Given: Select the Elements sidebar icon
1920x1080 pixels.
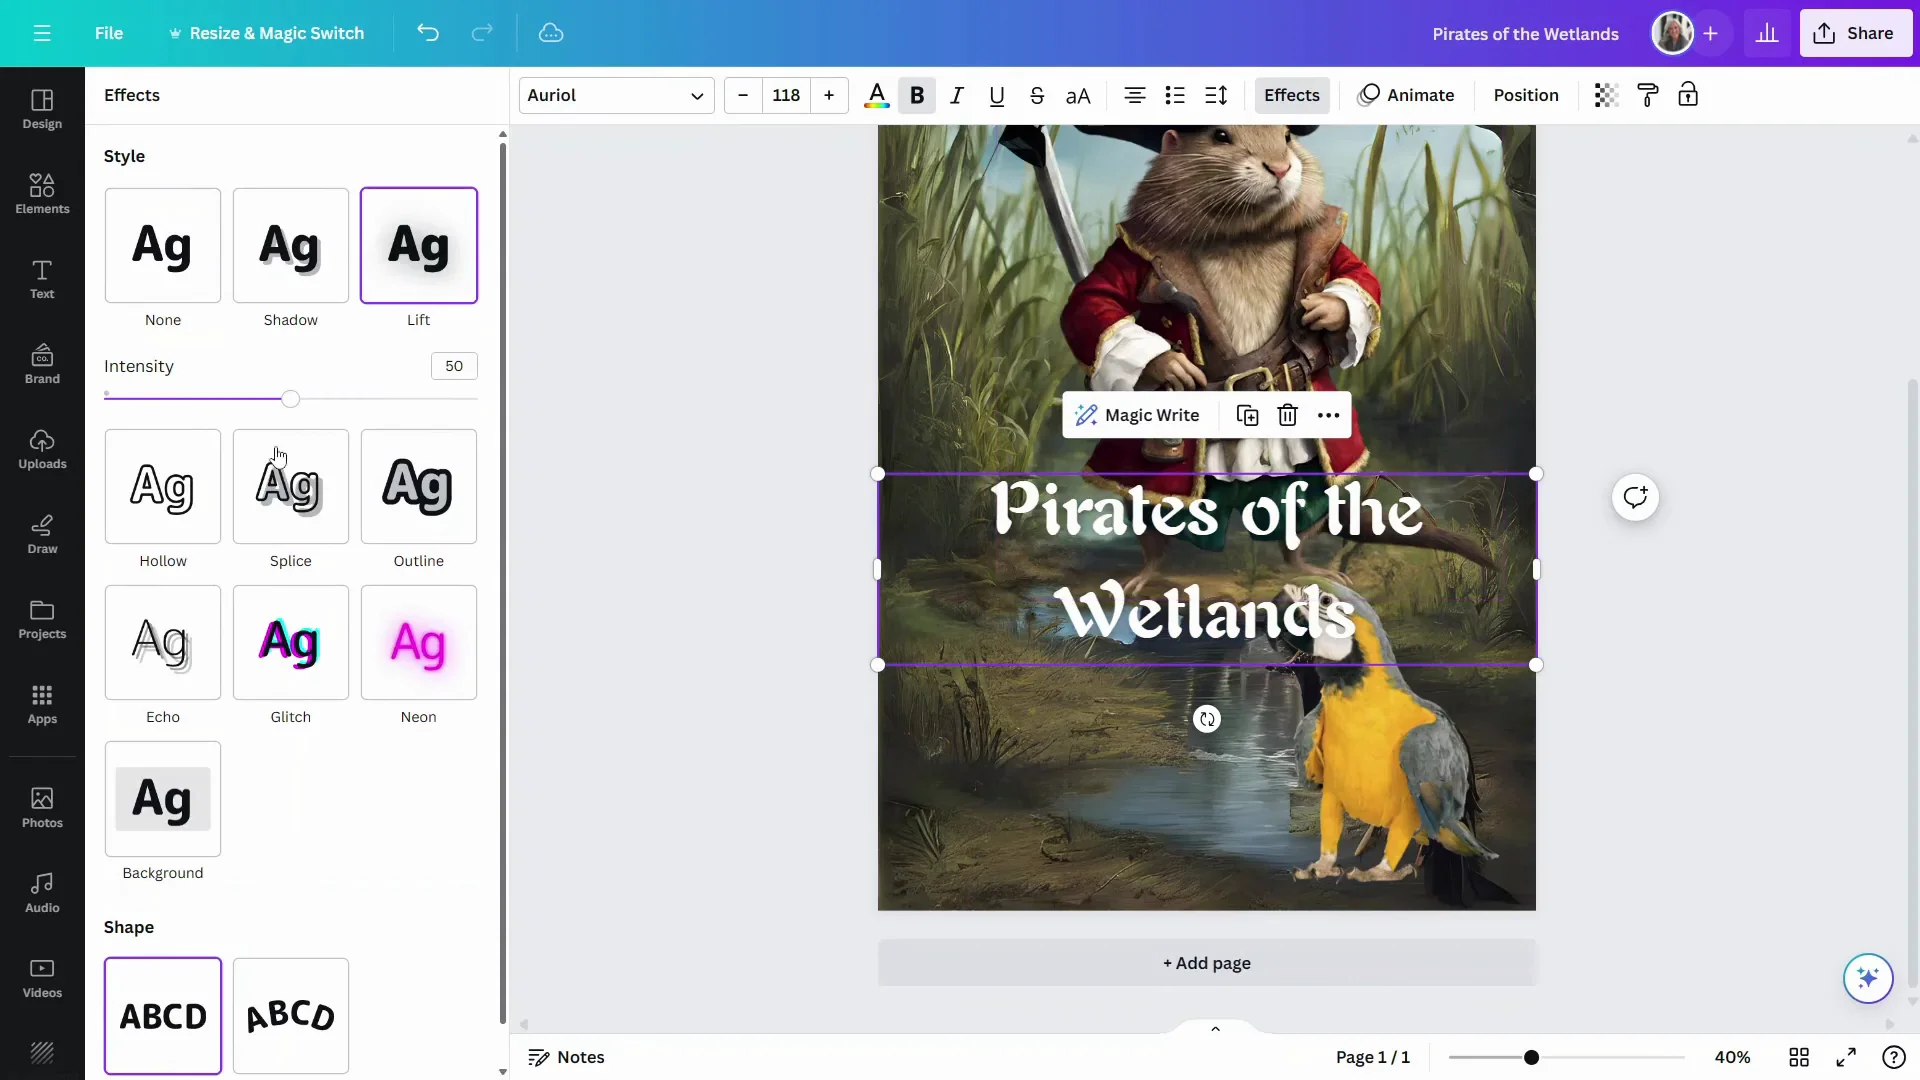Looking at the screenshot, I should [x=41, y=194].
